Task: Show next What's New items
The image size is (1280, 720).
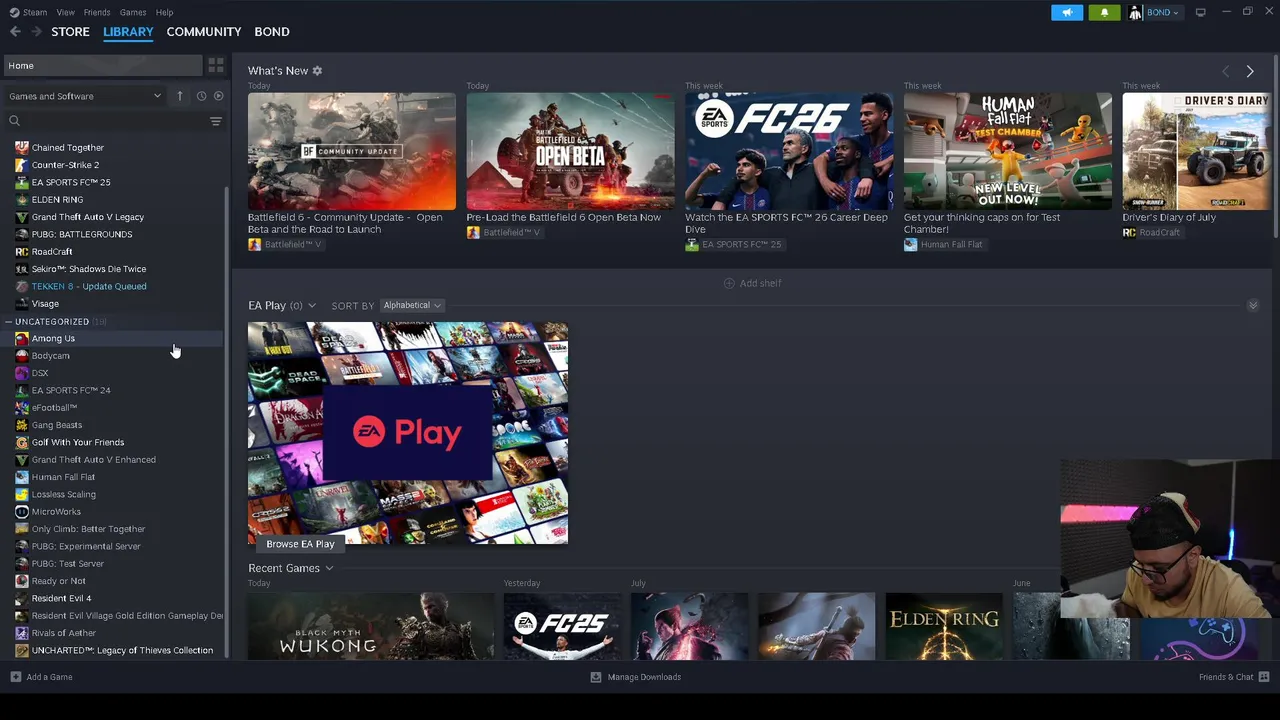Action: click(x=1249, y=71)
